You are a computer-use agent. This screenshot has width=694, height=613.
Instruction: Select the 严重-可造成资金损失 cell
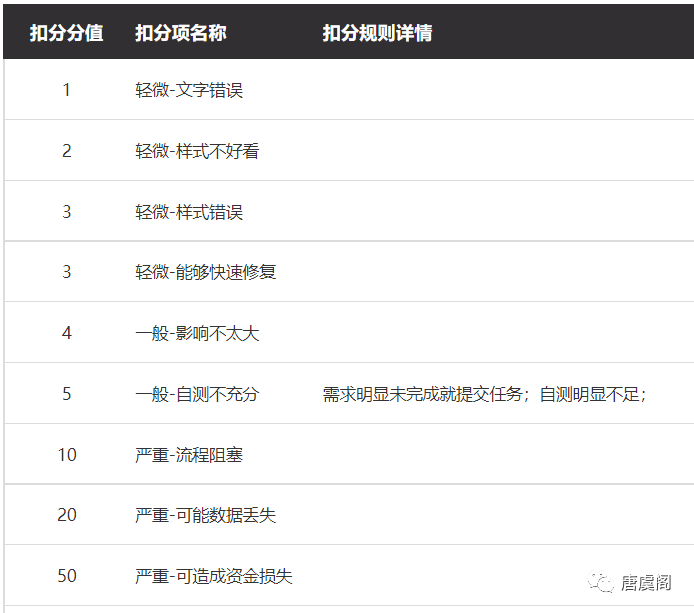[214, 576]
